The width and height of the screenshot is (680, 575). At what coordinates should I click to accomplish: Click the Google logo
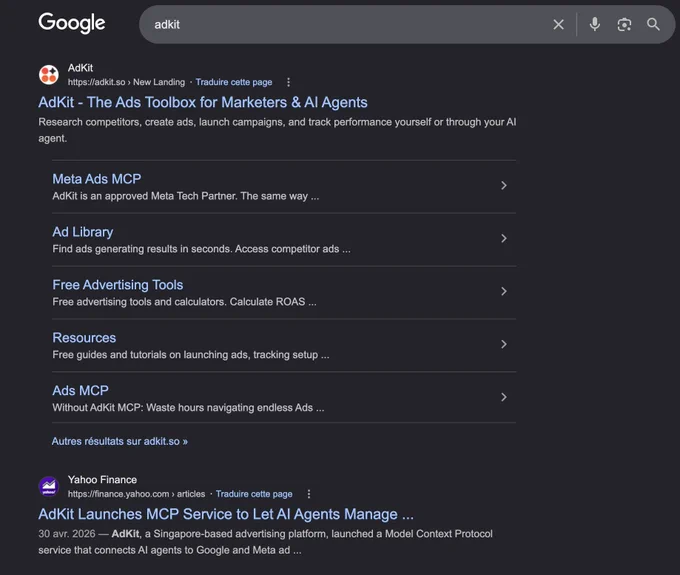72,23
